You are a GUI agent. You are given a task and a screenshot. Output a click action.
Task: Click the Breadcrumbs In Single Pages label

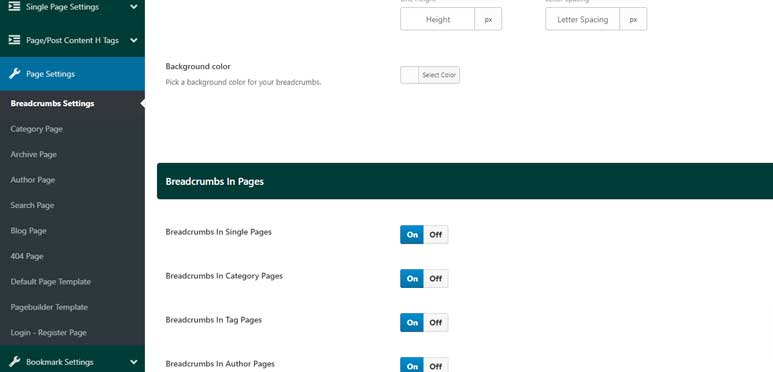[218, 232]
